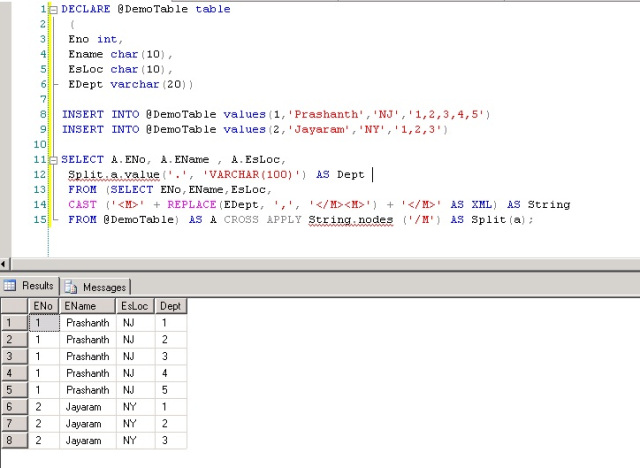Select result row header 8
The width and height of the screenshot is (640, 468).
pos(14,440)
